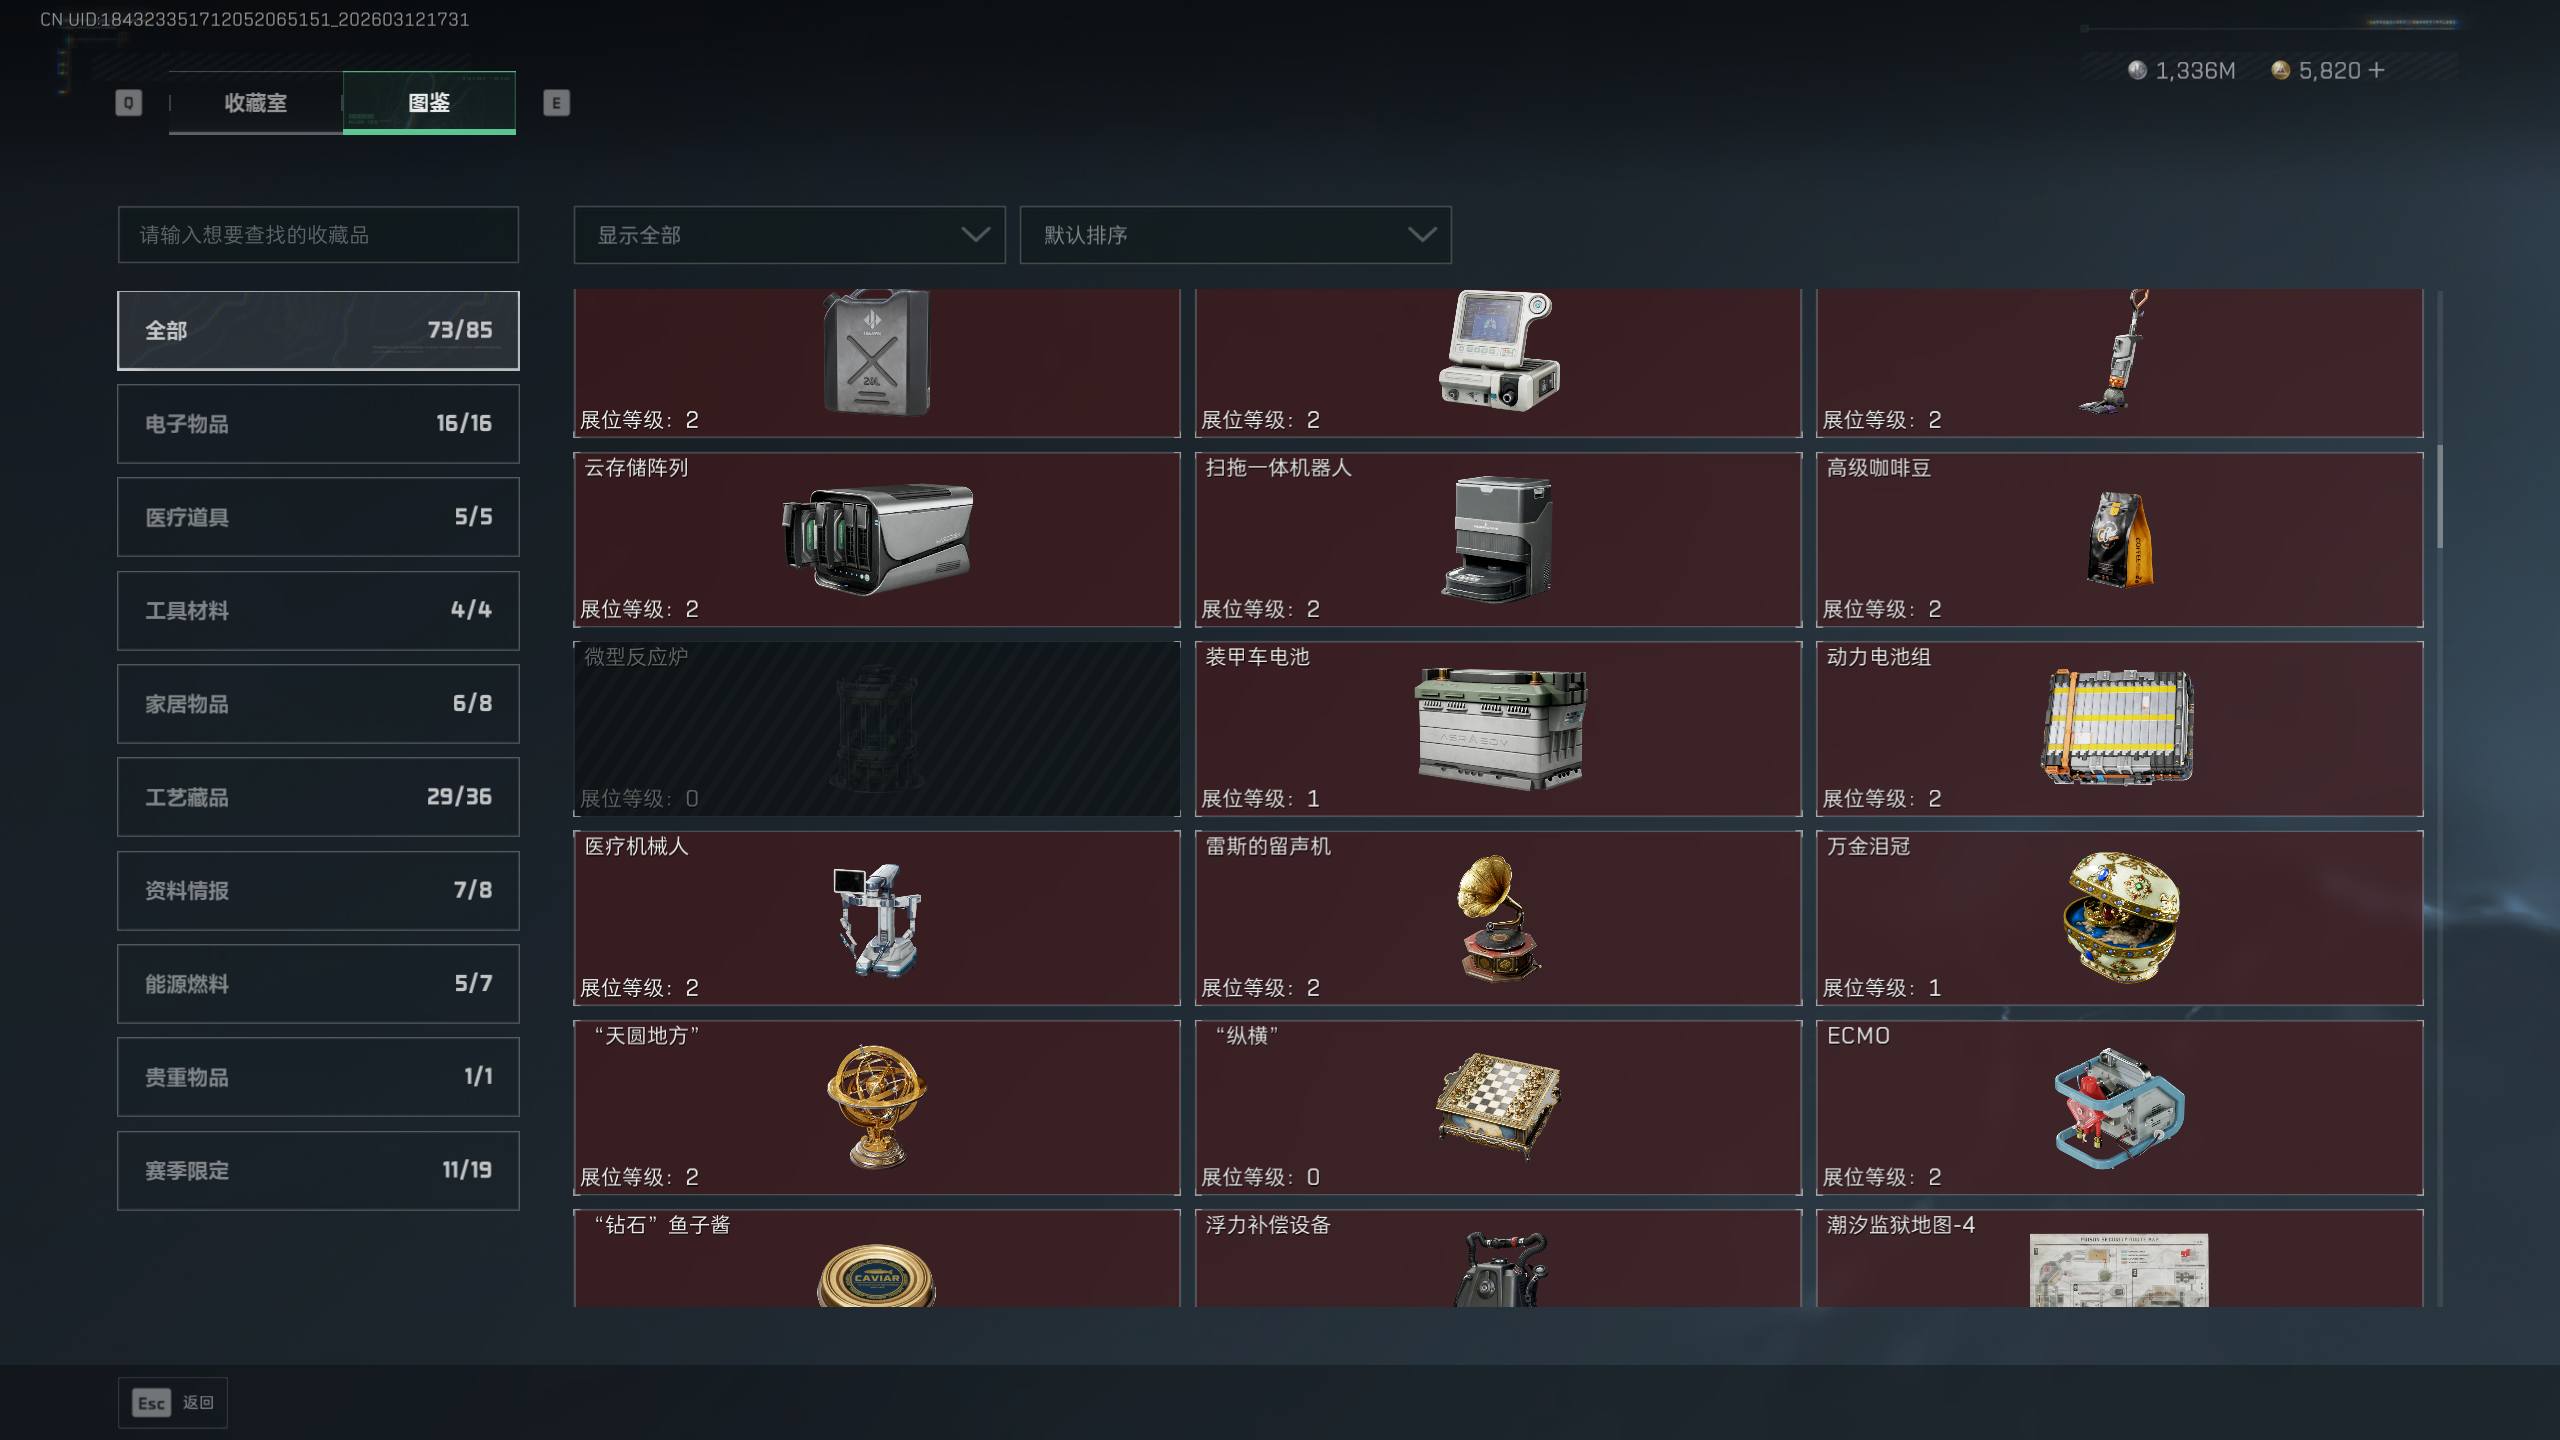
Task: Click the 高级咖啡豆 coffee bag icon
Action: (x=2120, y=540)
